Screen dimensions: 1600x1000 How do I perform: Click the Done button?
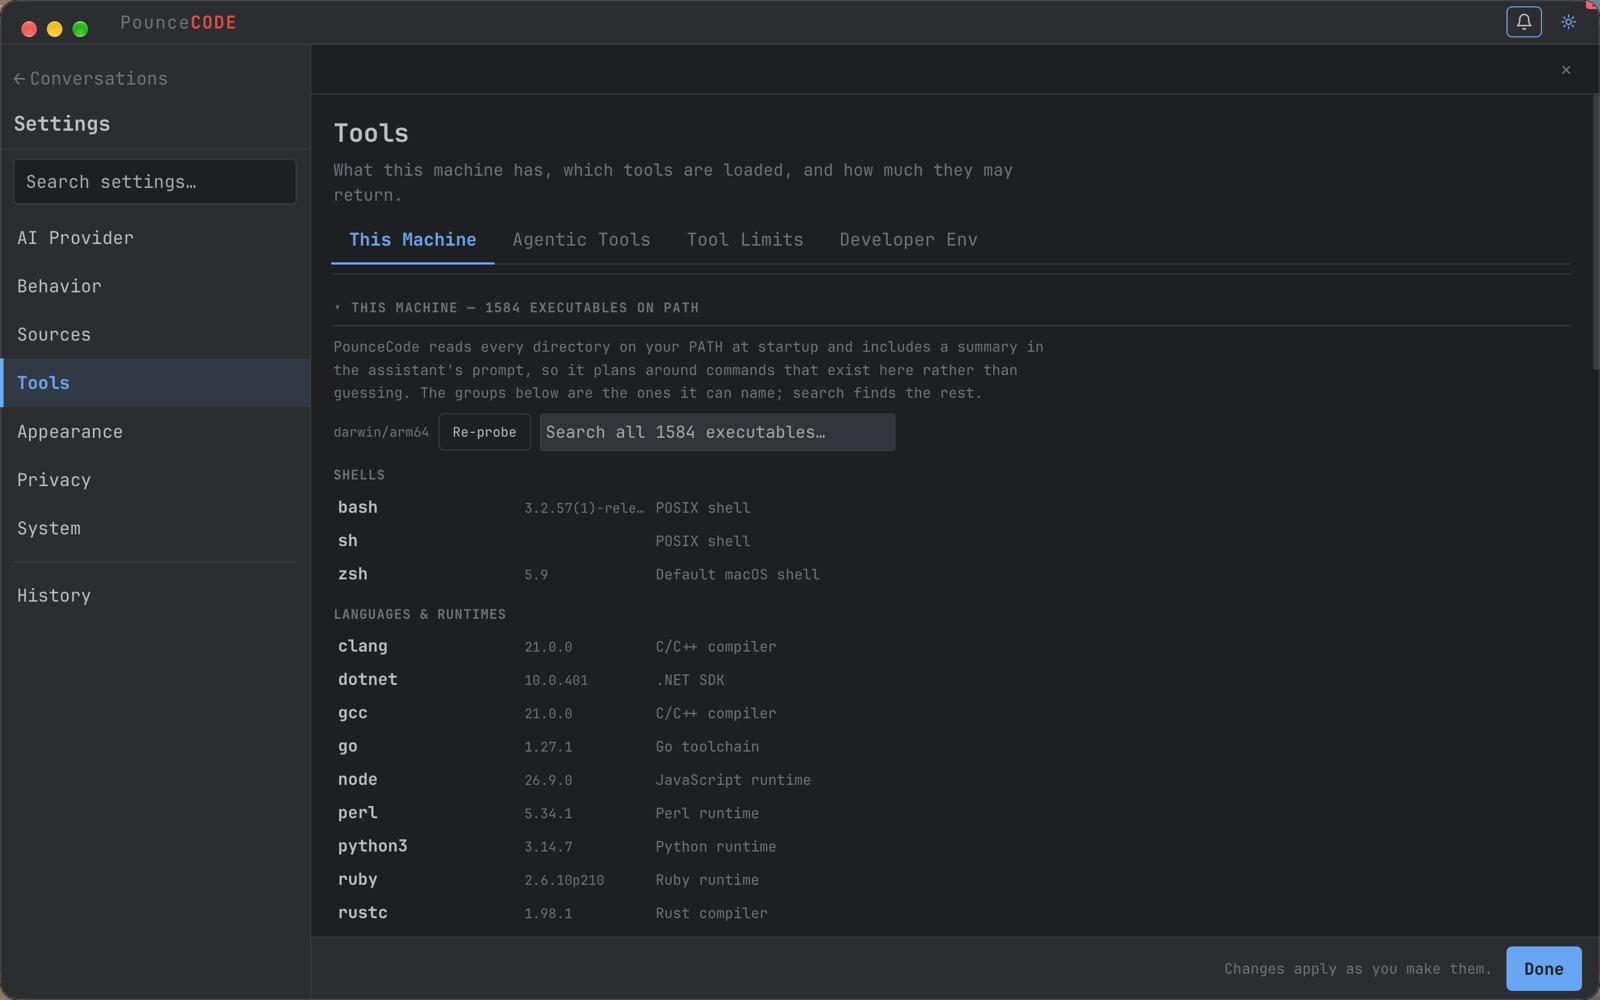coord(1543,969)
